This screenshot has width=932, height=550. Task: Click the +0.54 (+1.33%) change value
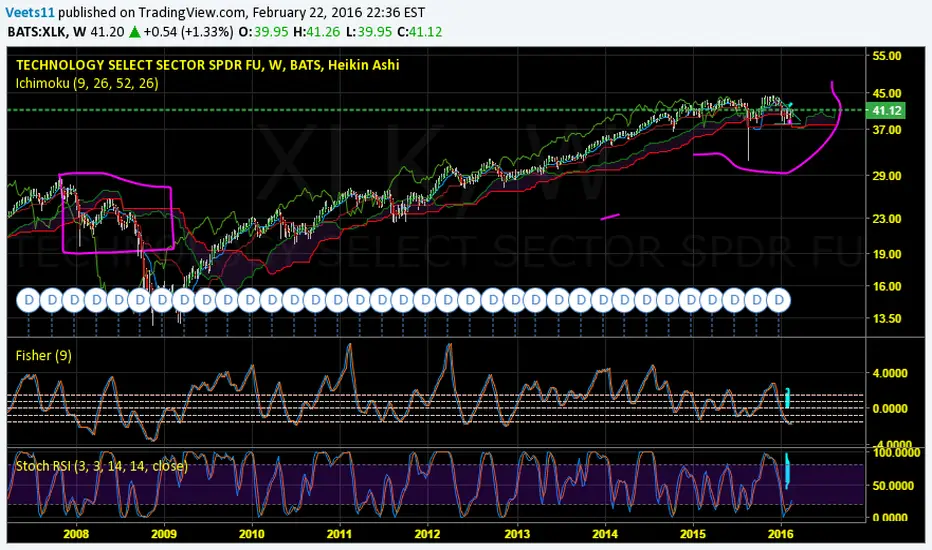click(188, 32)
